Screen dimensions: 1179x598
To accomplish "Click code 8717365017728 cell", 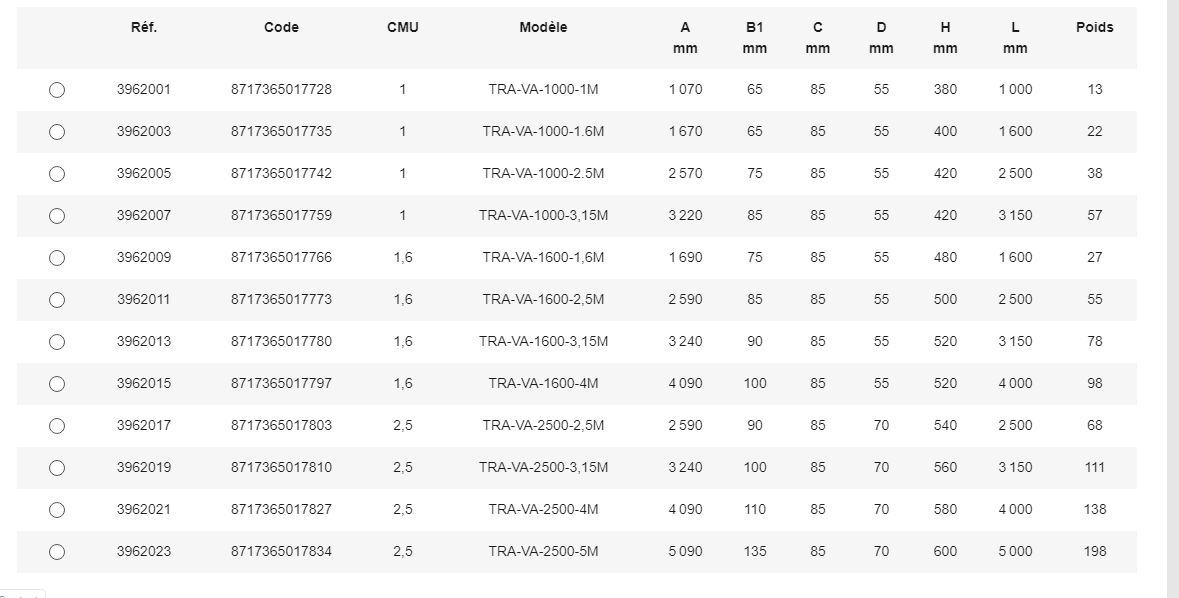I will [x=281, y=90].
